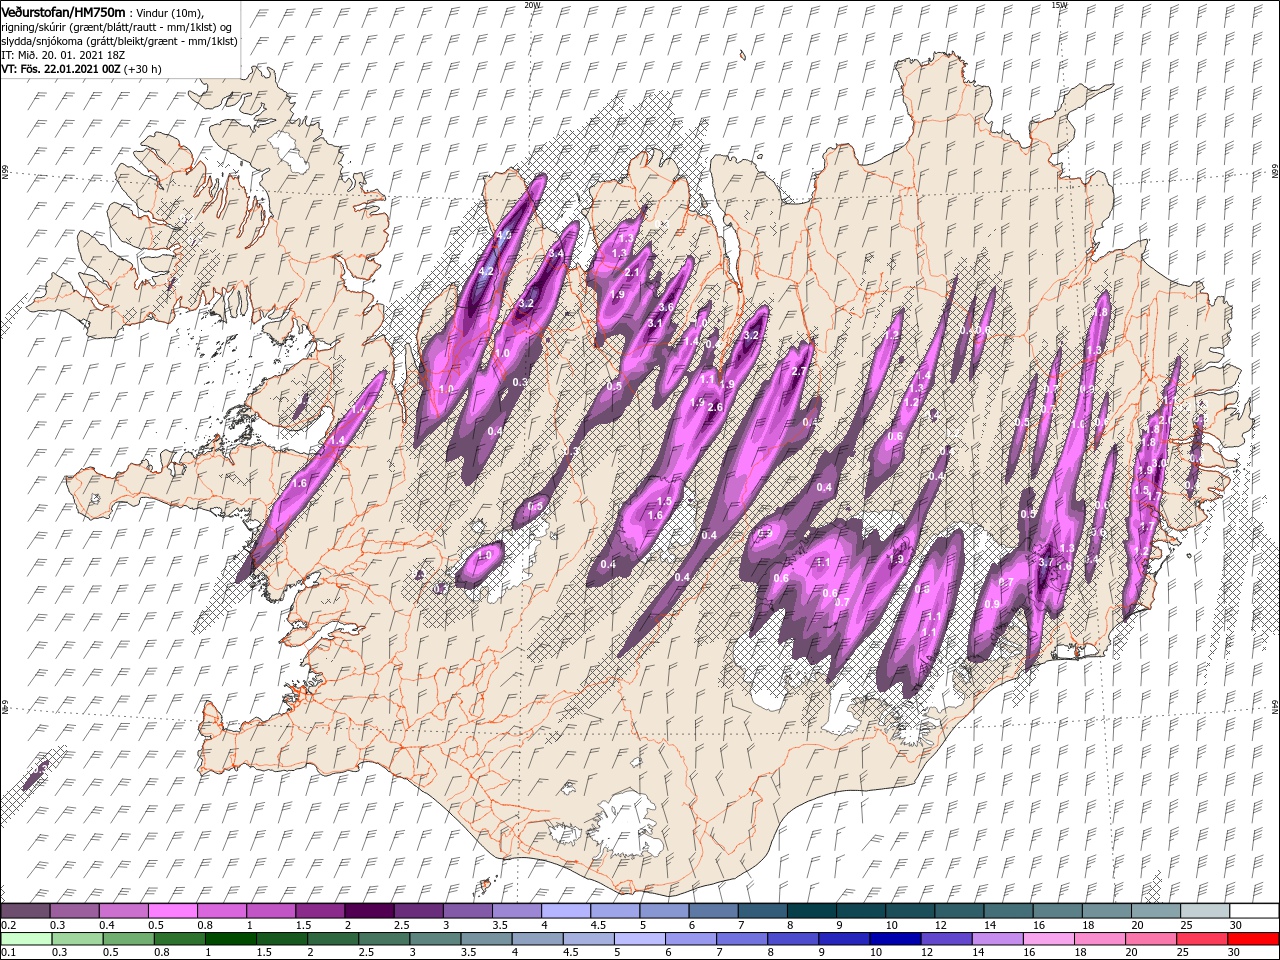The image size is (1280, 960).
Task: Click the '0.2' label in snow legend
Action: [8, 925]
